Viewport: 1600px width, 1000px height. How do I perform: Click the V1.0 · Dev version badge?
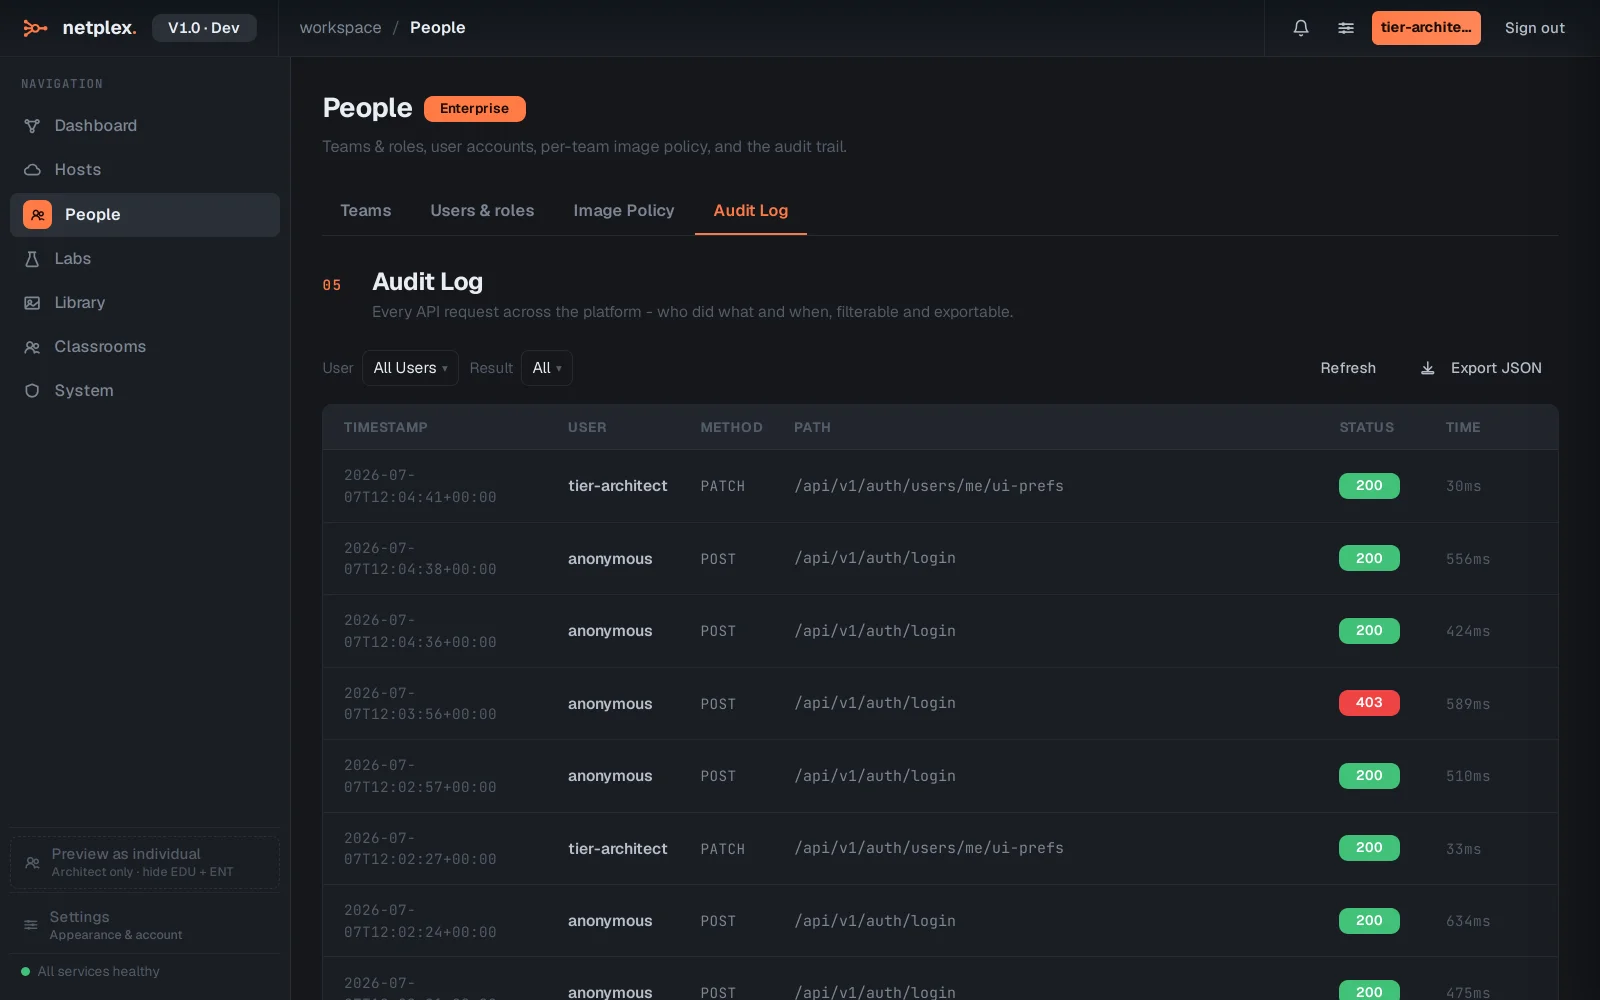[204, 28]
